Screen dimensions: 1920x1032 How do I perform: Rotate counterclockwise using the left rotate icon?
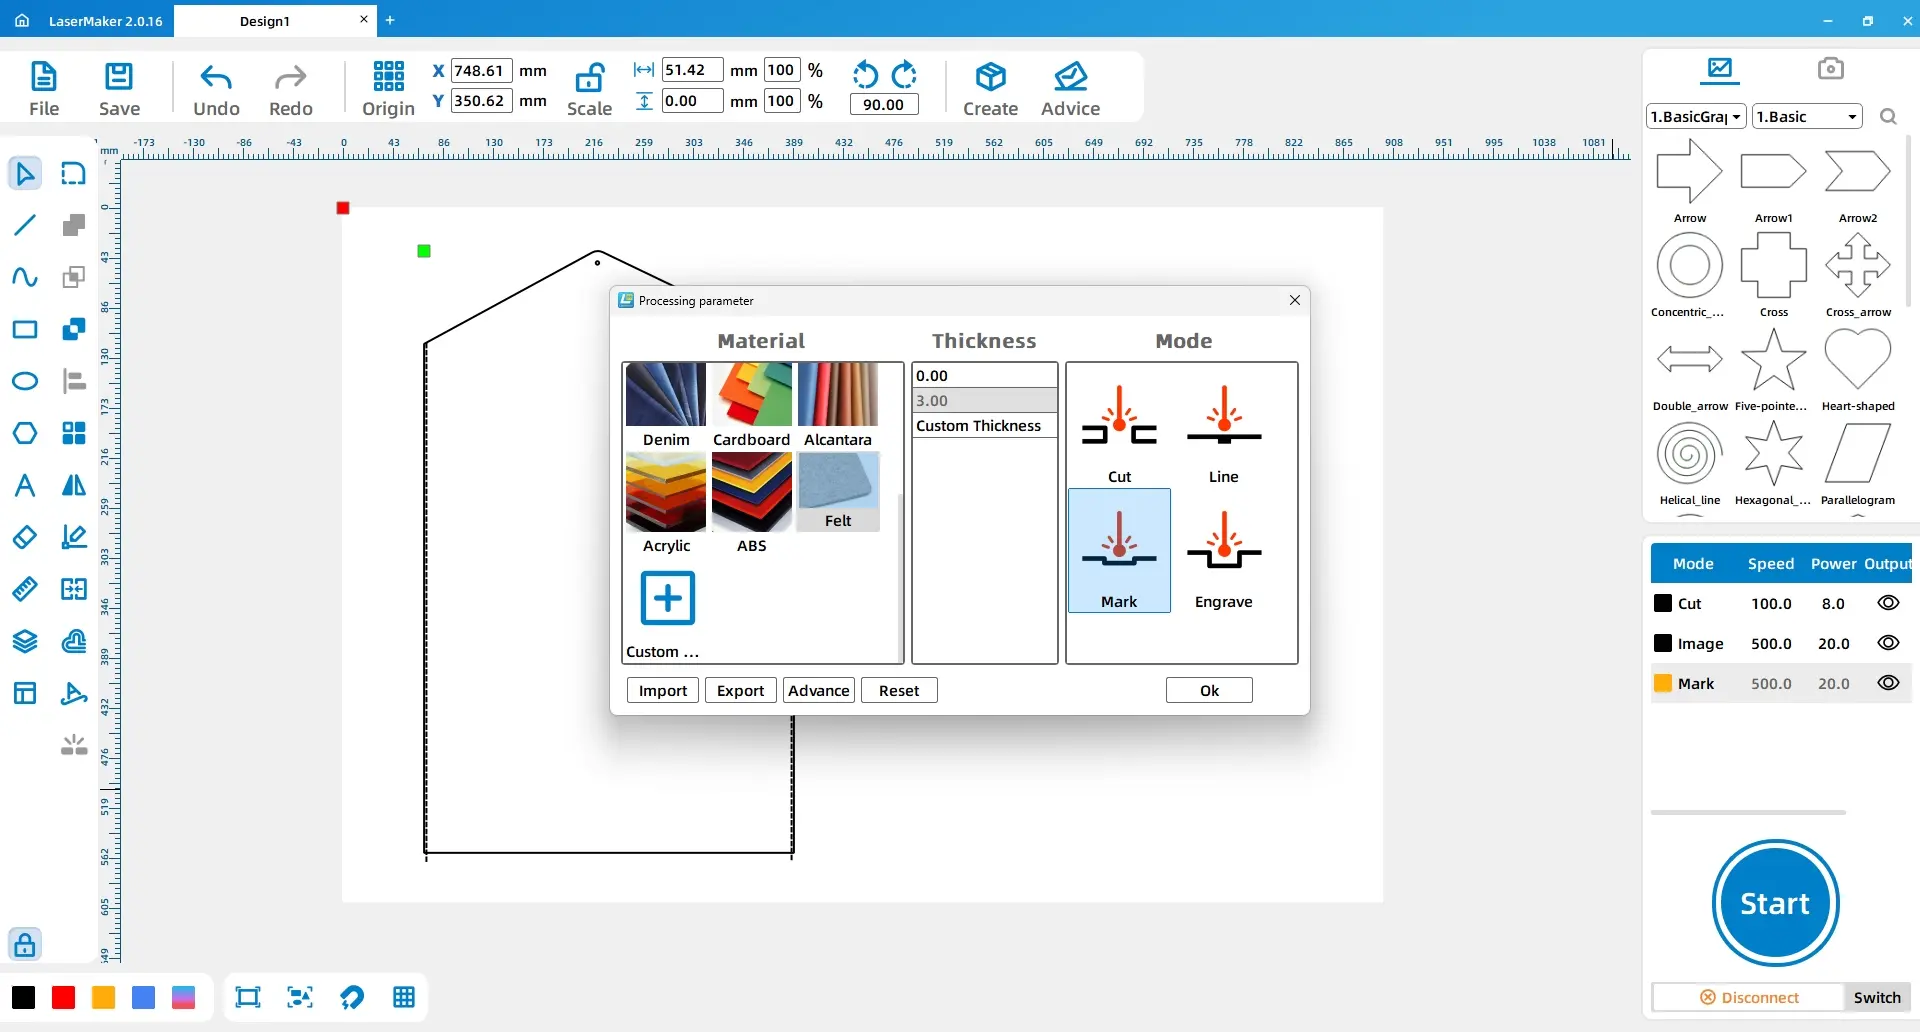[865, 75]
